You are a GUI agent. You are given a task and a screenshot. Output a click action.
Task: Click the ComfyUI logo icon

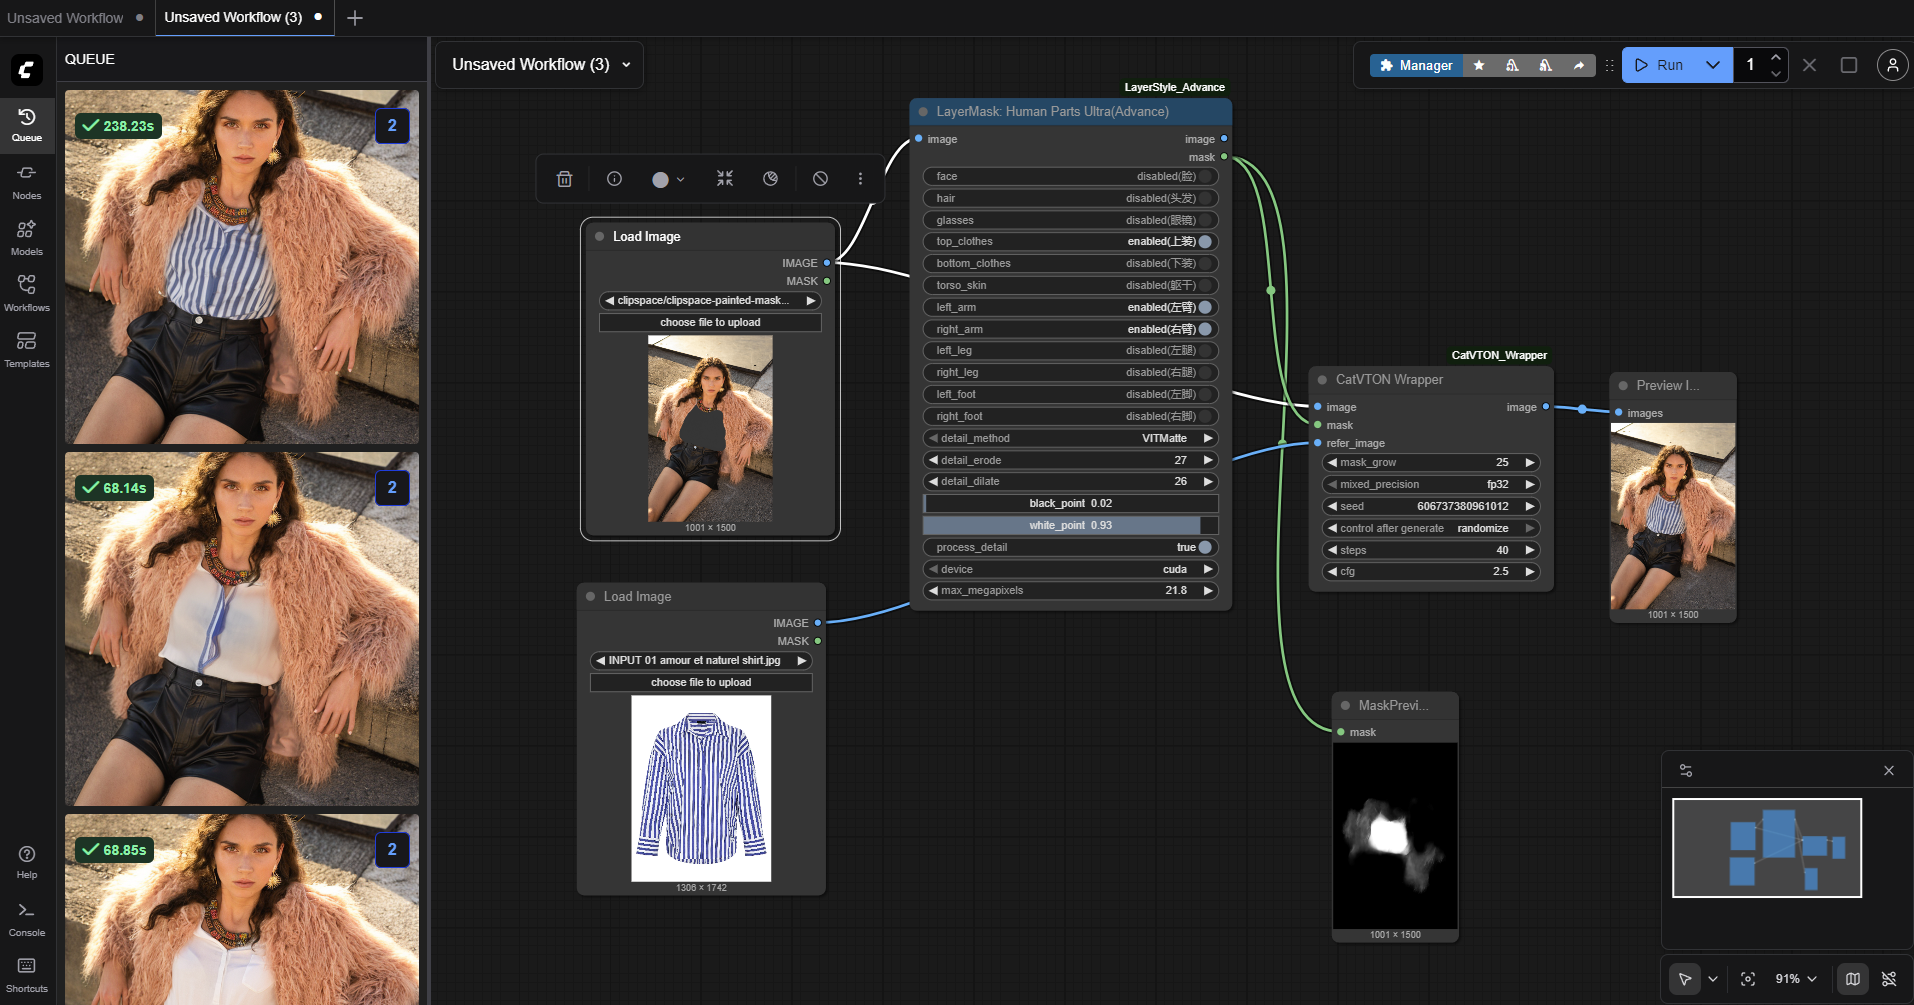[x=27, y=69]
